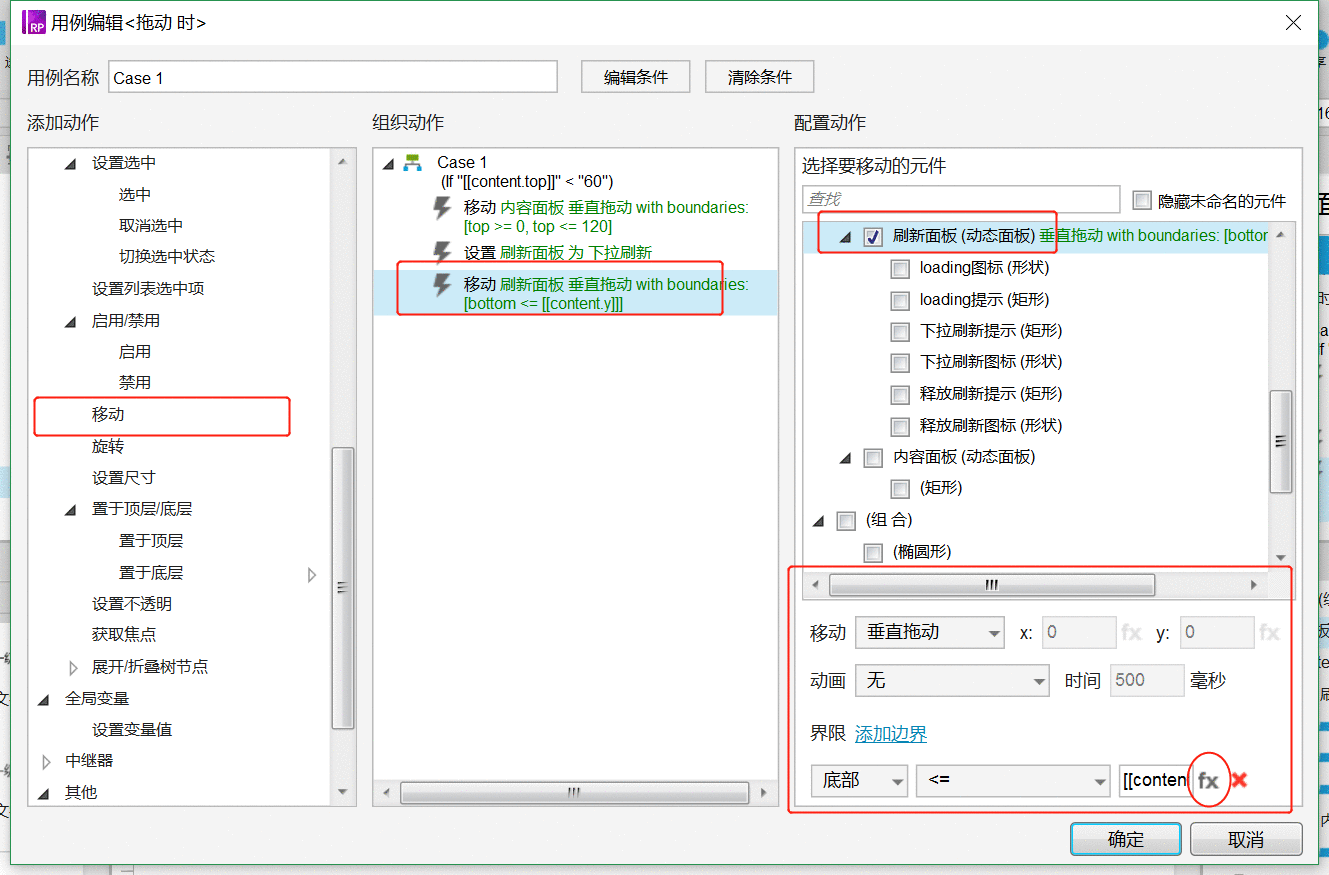Click 添加边界 link
1329x875 pixels.
coord(891,734)
